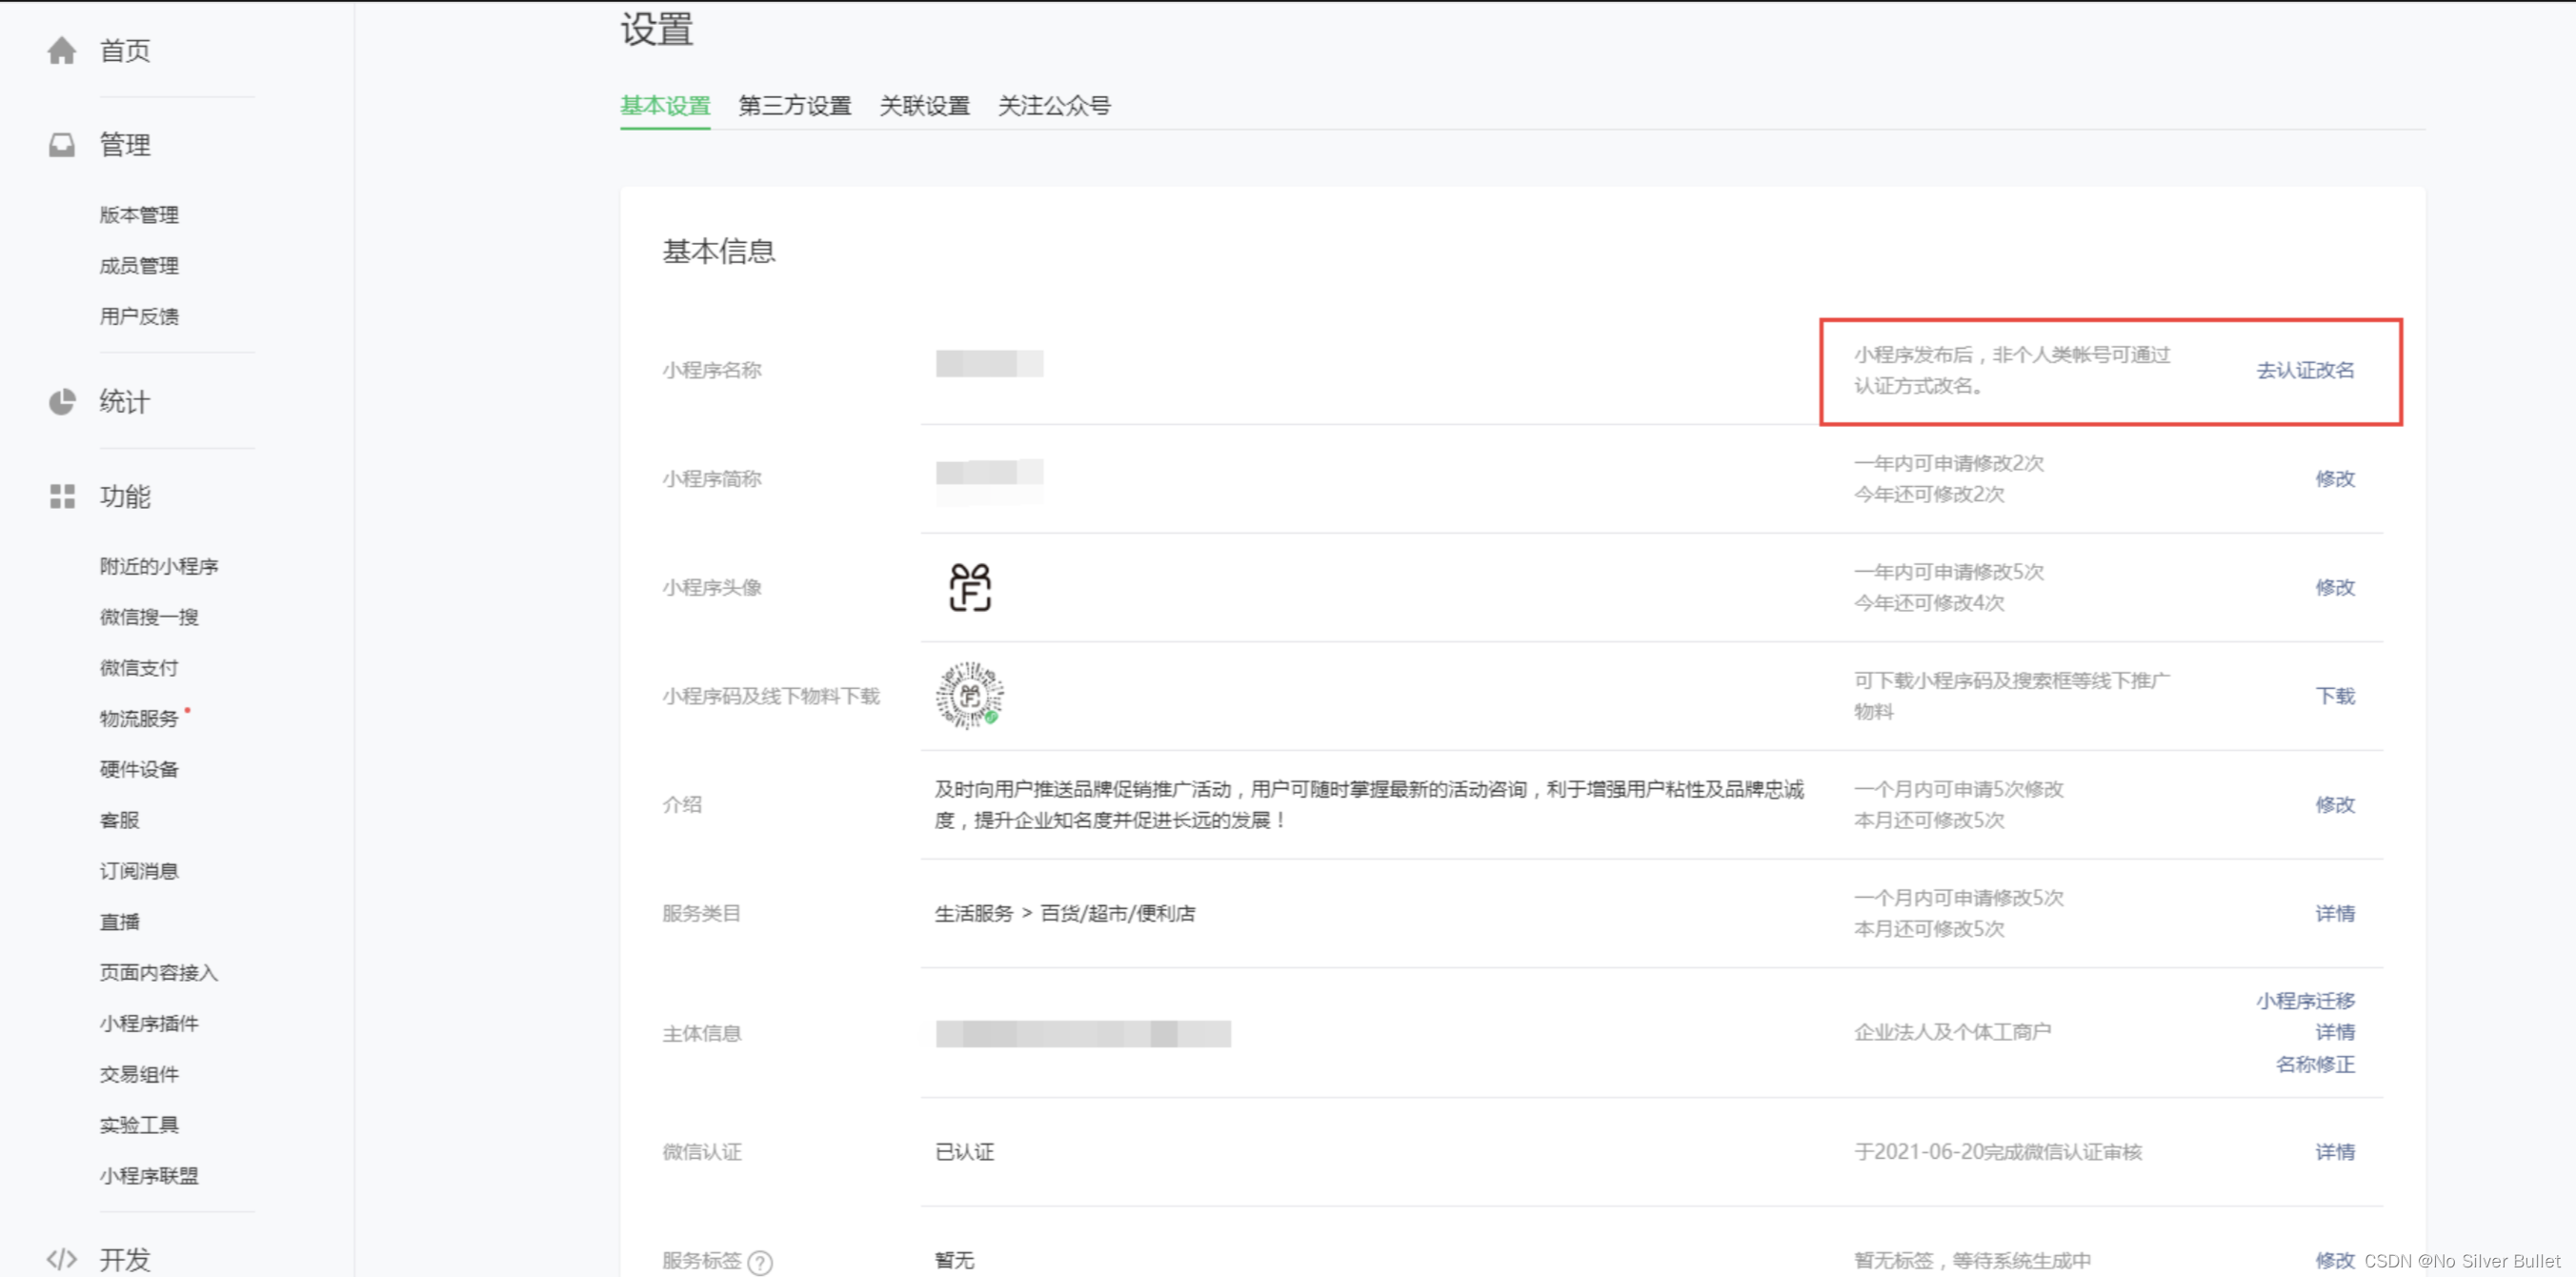The image size is (2576, 1277).
Task: Open the 功能 section in sidebar
Action: click(x=125, y=496)
